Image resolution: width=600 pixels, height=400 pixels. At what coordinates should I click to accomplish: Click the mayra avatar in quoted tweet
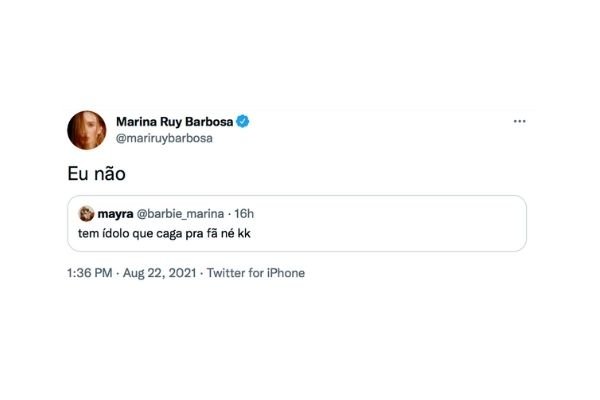[86, 214]
